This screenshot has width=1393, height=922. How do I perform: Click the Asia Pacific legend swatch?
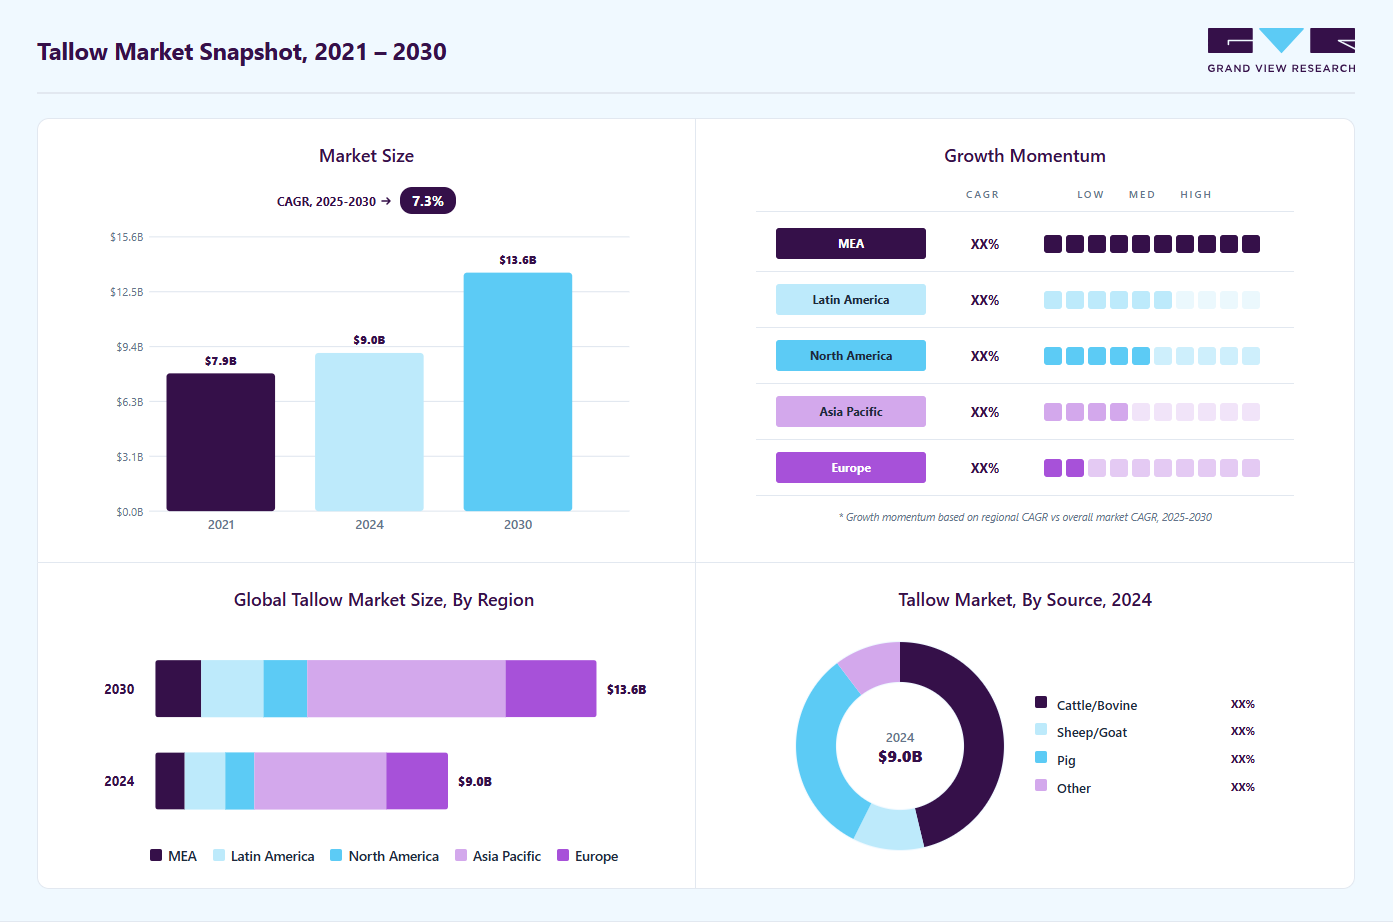click(x=461, y=855)
